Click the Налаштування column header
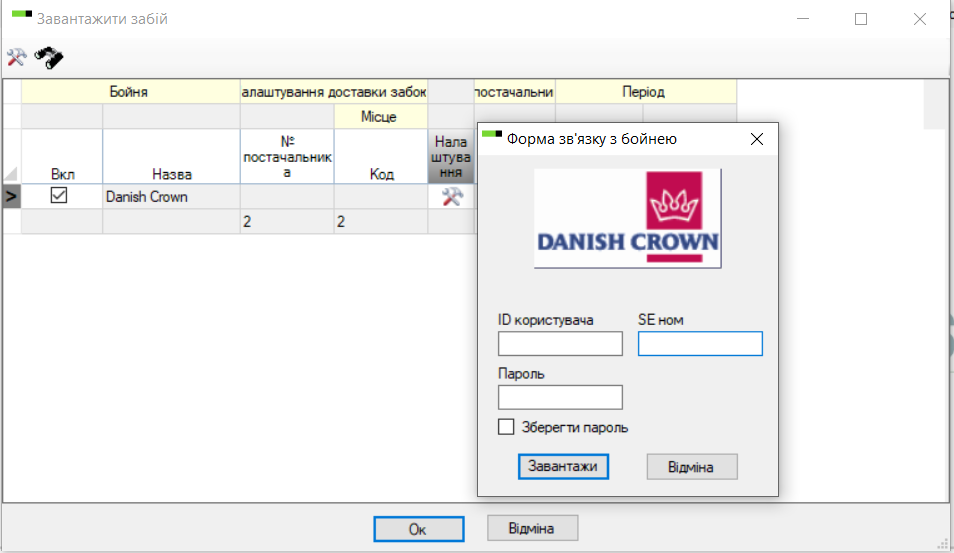This screenshot has height=553, width=954. [451, 156]
